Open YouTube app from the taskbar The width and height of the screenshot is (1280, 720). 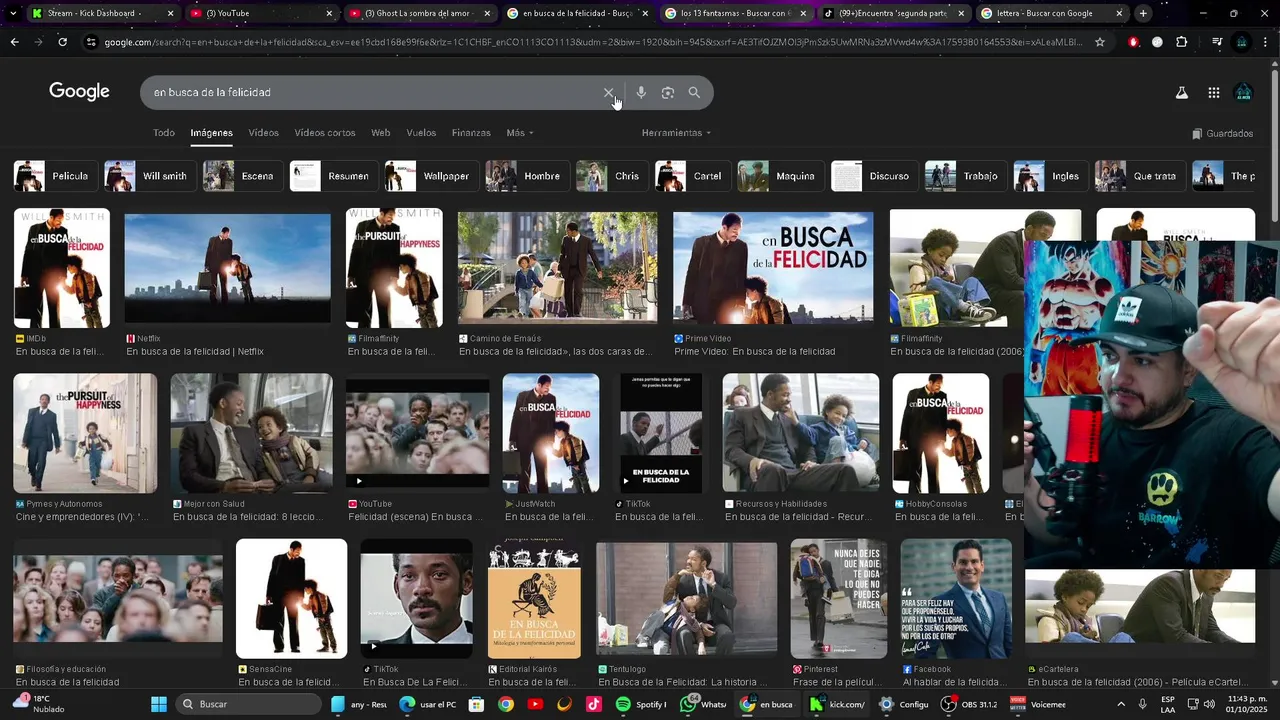[535, 704]
